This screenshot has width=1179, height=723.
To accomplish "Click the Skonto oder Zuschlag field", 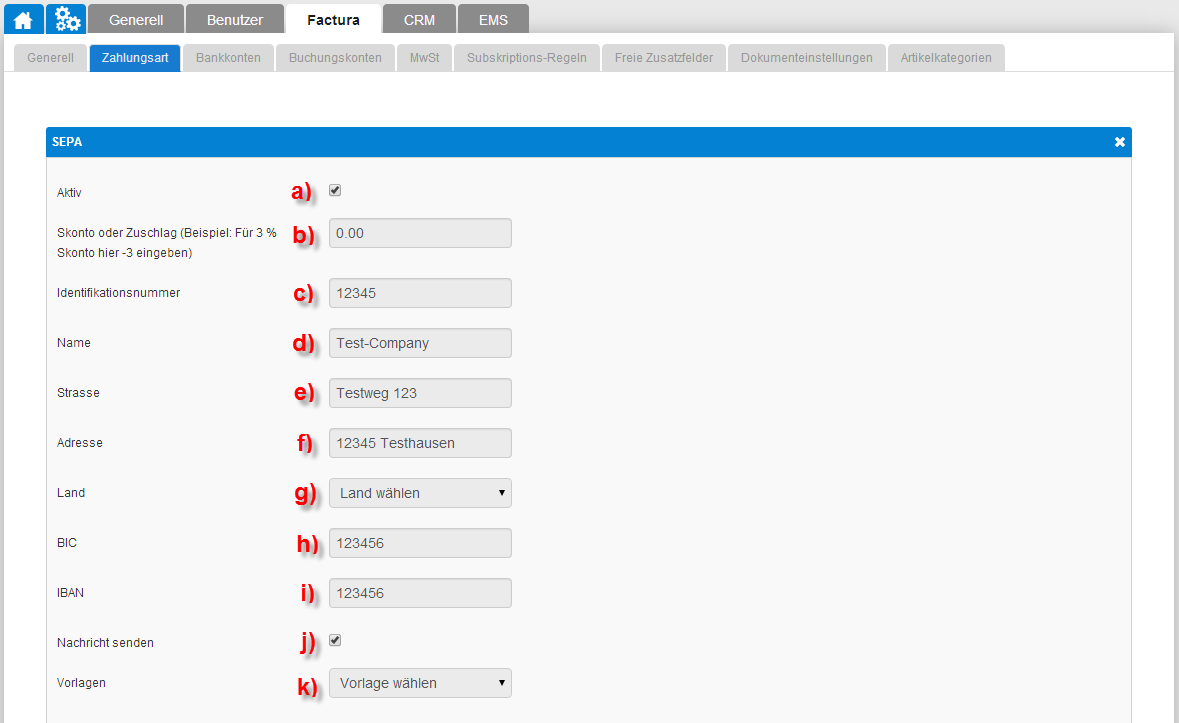I will [420, 233].
